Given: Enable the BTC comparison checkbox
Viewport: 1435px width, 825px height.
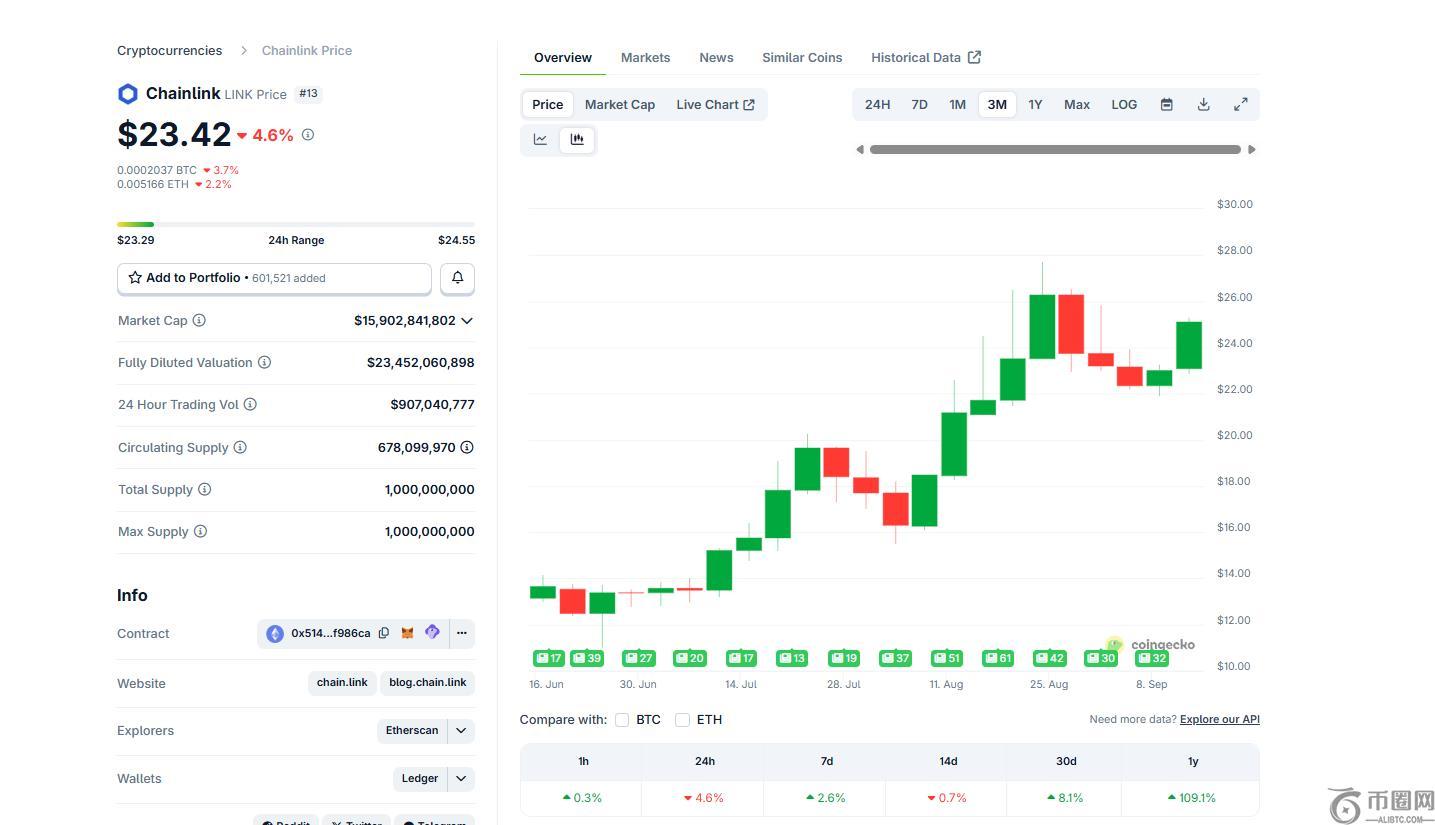Looking at the screenshot, I should click(622, 720).
